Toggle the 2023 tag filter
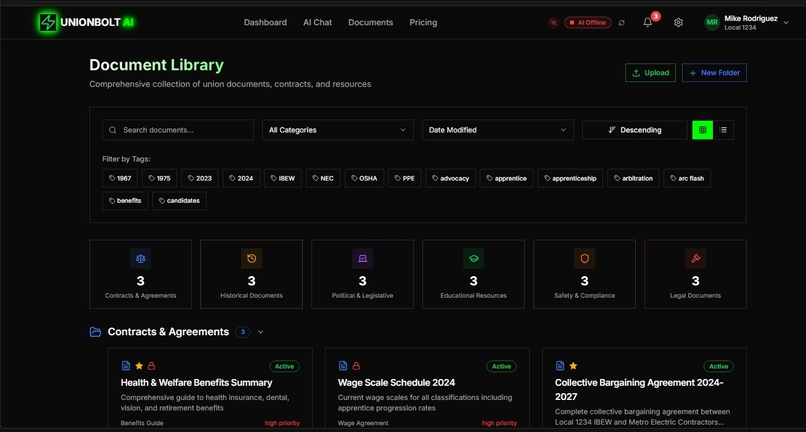The width and height of the screenshot is (806, 432). pos(200,178)
